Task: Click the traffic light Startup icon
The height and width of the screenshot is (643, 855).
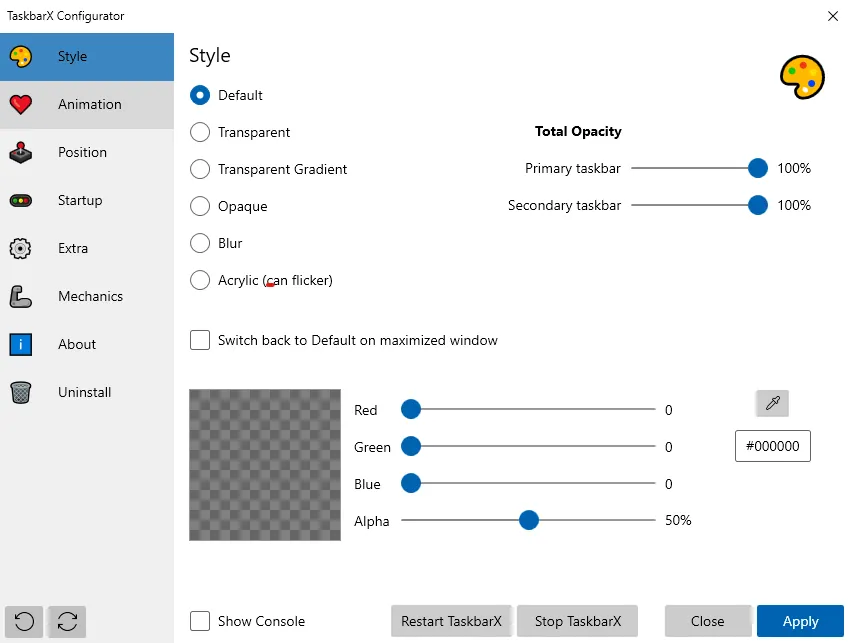Action: (x=21, y=201)
